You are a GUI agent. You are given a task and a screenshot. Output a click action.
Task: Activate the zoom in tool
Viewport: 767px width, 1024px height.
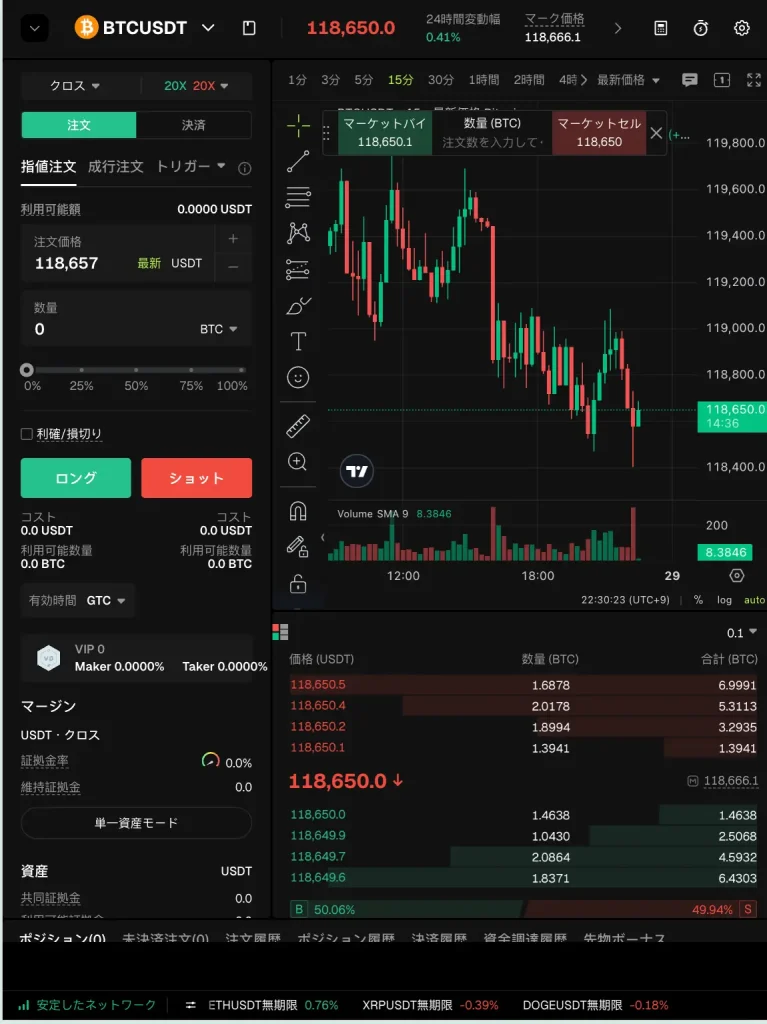(x=298, y=462)
